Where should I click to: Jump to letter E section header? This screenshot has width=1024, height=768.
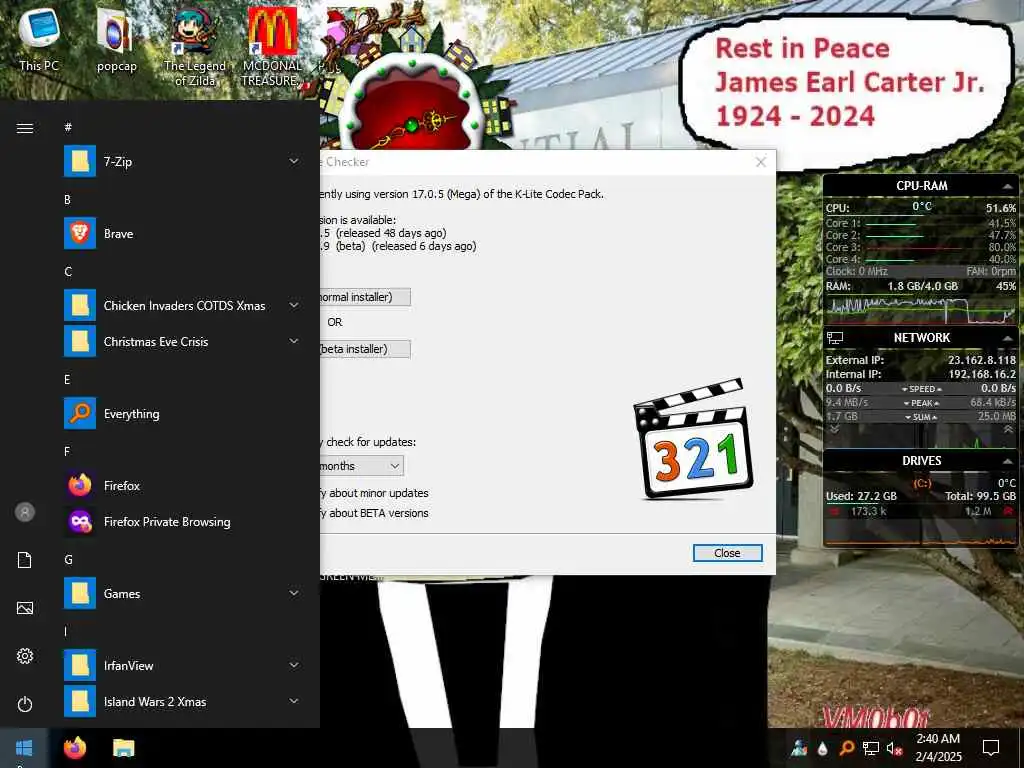tap(67, 379)
